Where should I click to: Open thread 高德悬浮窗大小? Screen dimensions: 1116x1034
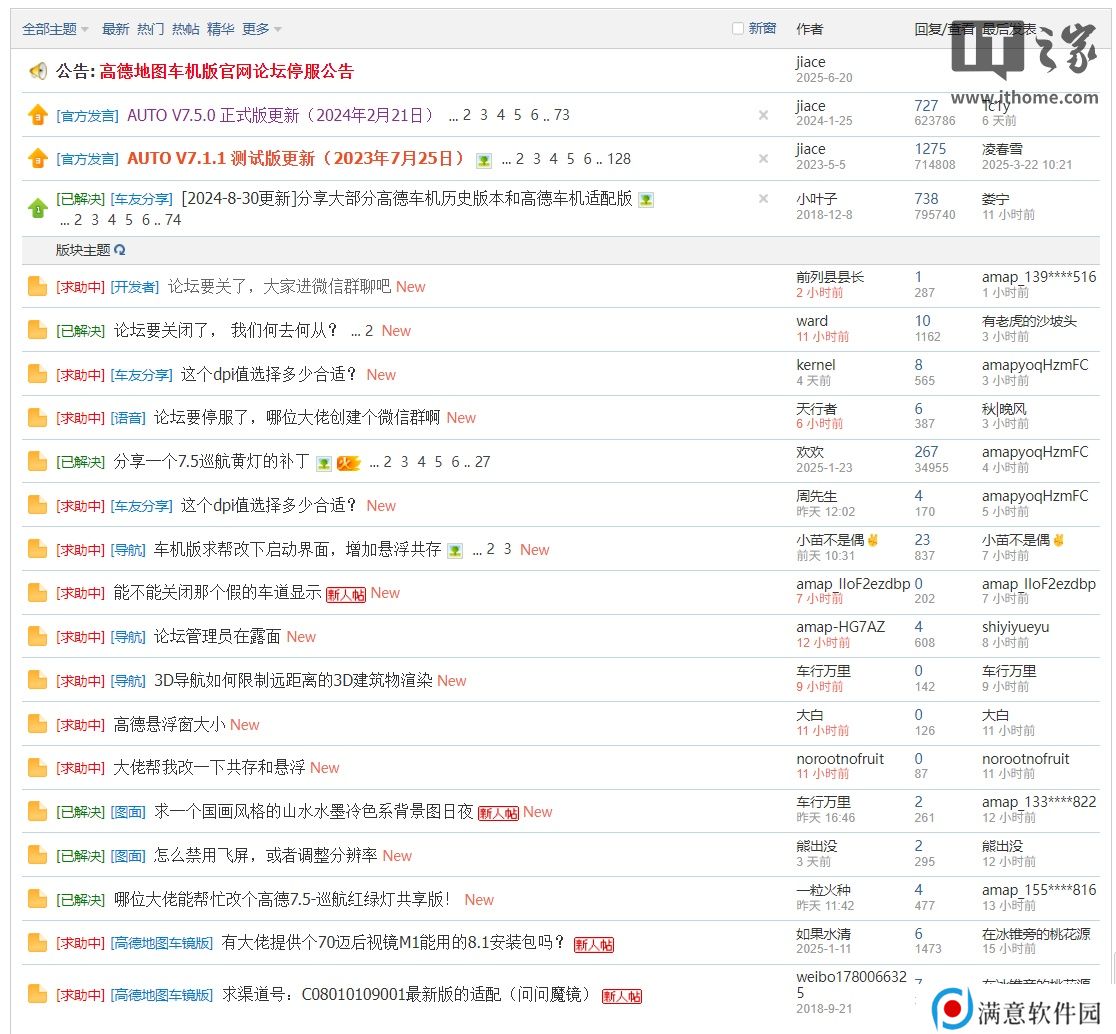coord(169,724)
